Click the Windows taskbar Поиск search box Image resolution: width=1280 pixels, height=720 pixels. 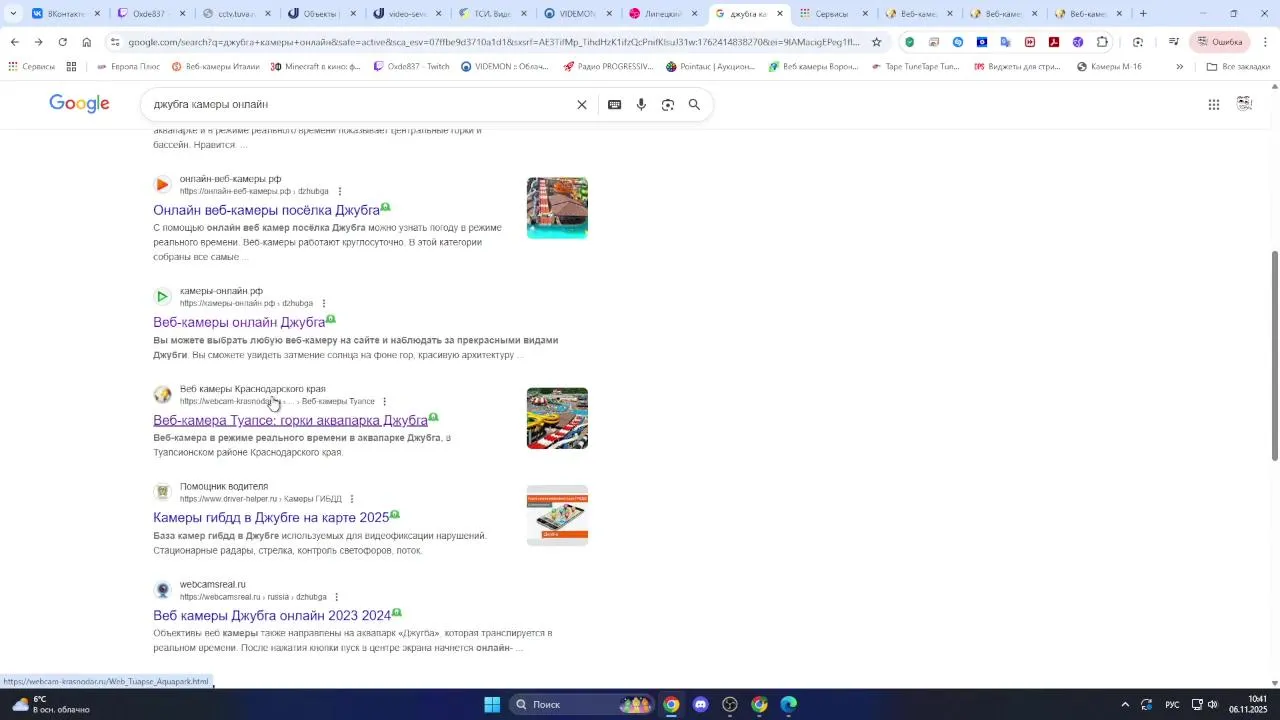click(x=583, y=704)
